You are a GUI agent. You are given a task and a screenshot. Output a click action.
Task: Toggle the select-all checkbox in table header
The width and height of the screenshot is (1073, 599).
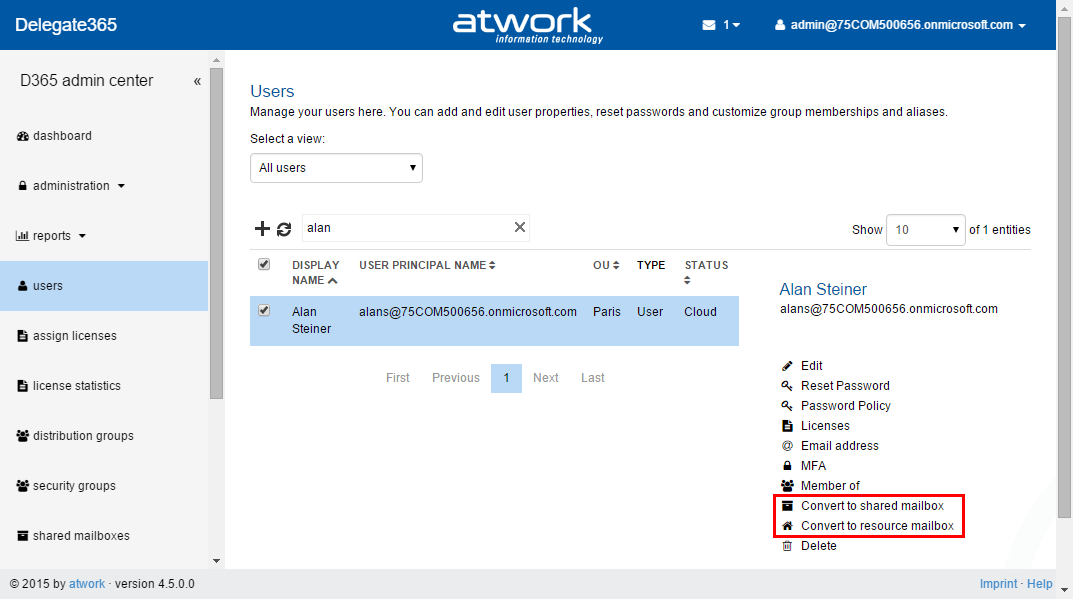tap(264, 265)
